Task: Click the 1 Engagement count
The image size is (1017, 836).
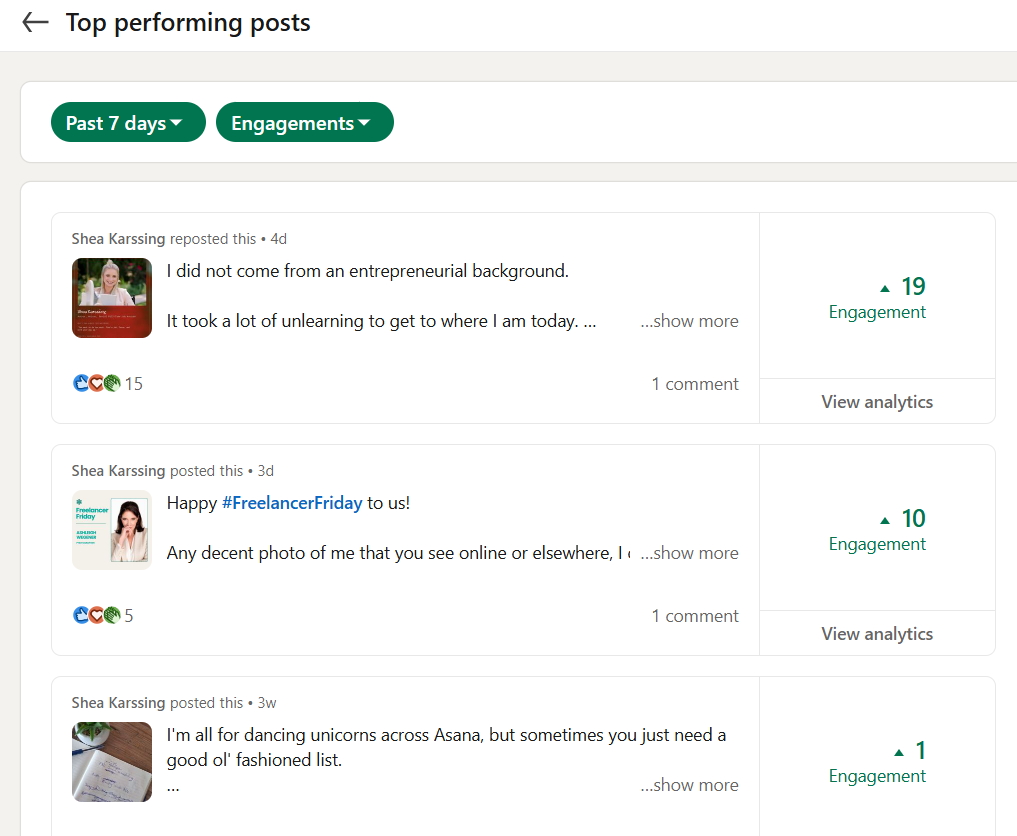Action: [877, 763]
